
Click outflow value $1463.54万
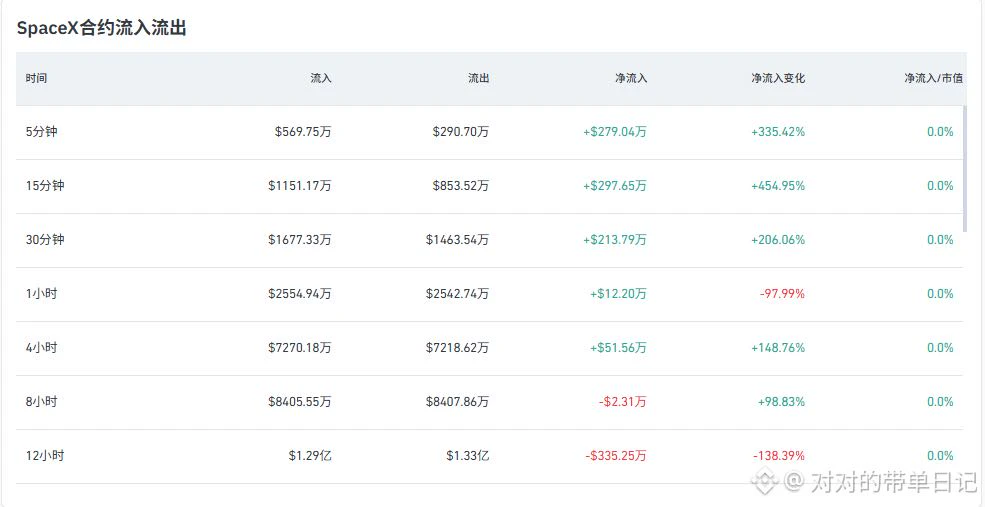click(x=457, y=240)
